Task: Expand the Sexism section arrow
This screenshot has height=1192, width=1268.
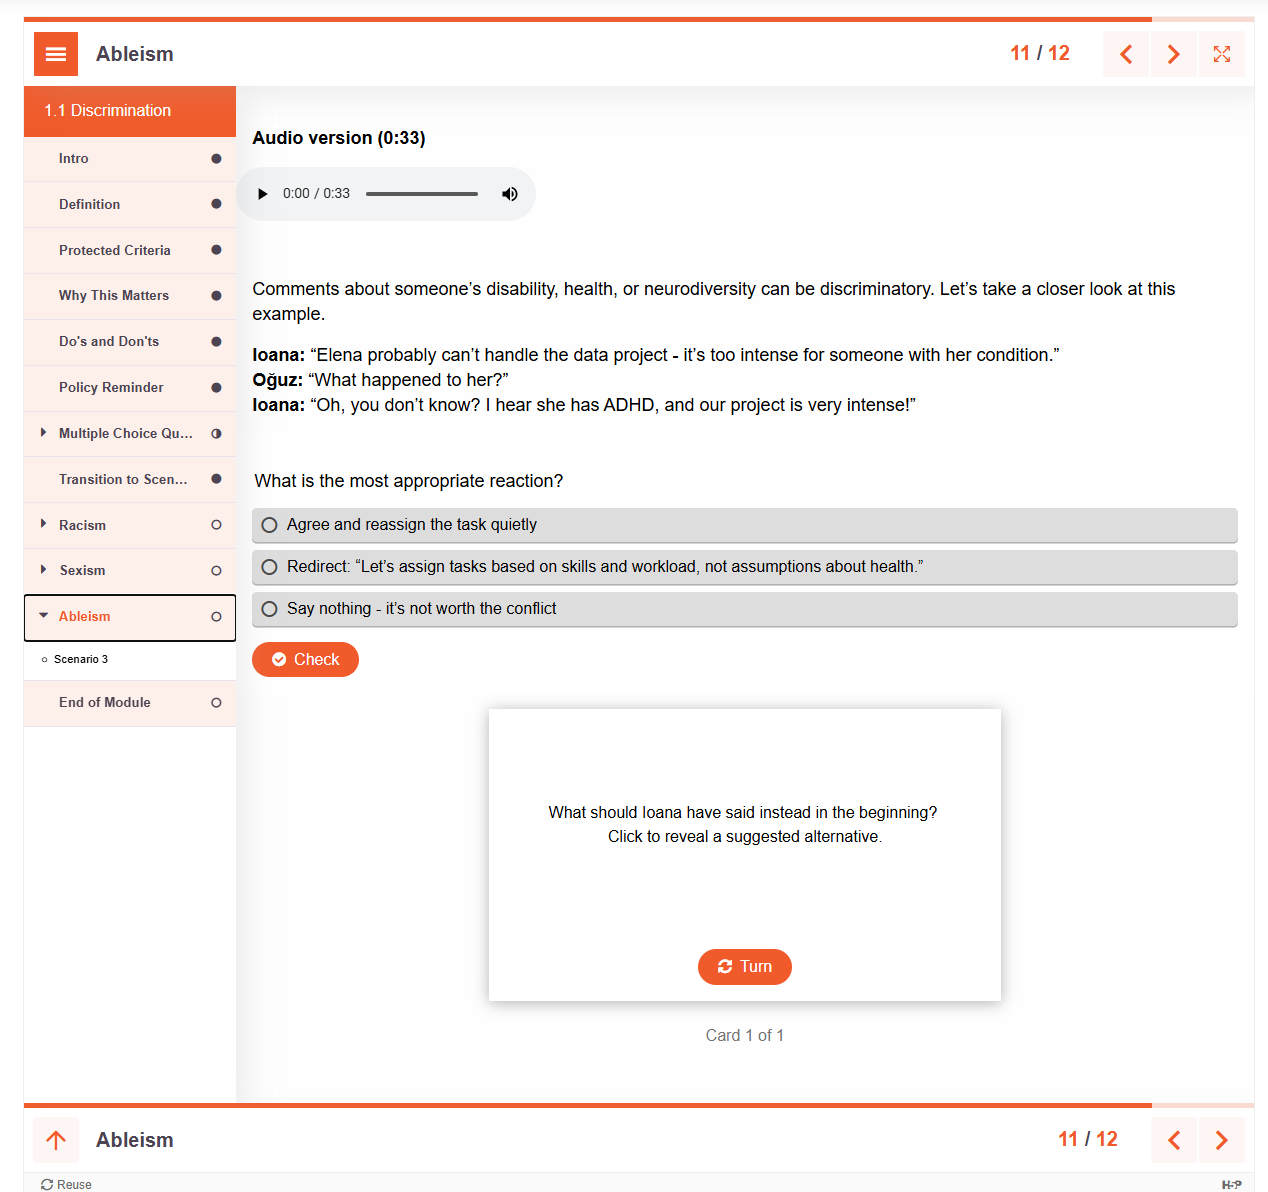Action: 43,570
